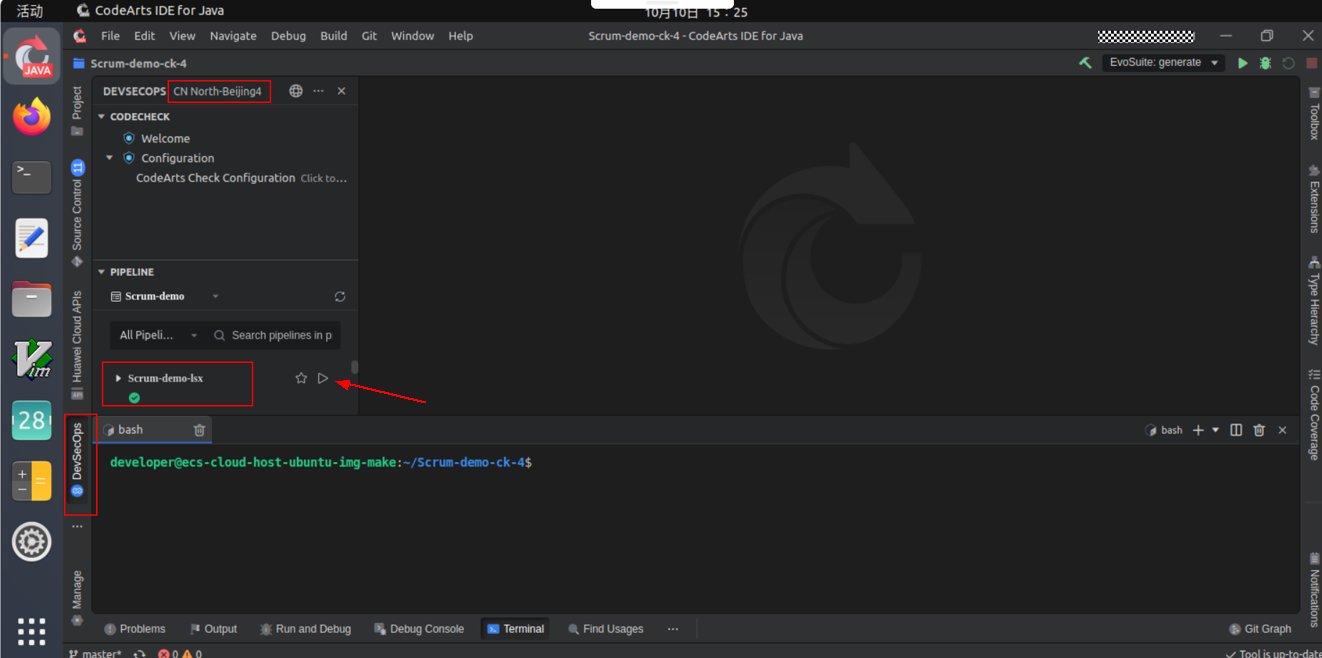Image resolution: width=1322 pixels, height=658 pixels.
Task: Open the Debug menu
Action: tap(288, 36)
